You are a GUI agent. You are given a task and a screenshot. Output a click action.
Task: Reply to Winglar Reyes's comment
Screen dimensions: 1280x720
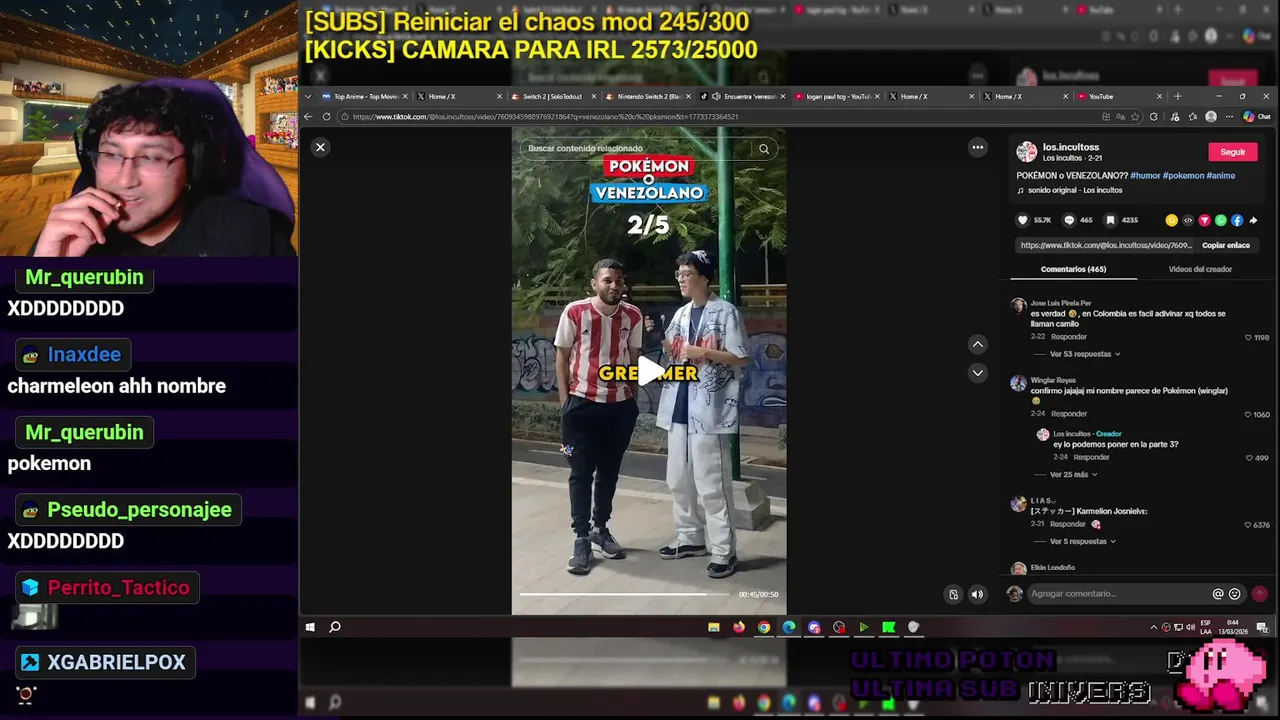point(1069,414)
